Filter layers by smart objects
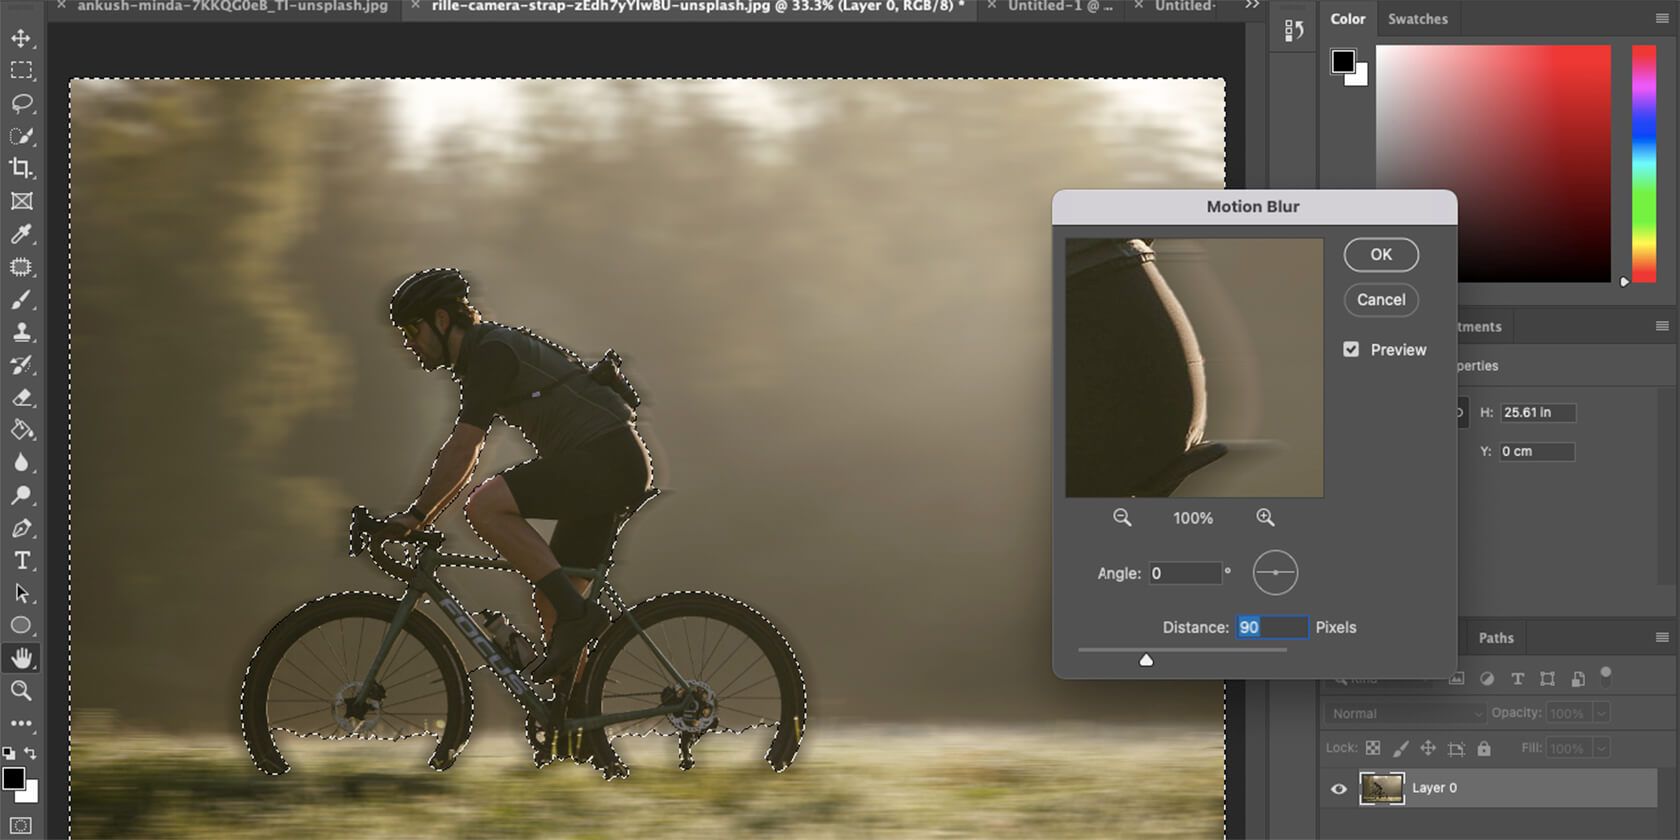1680x840 pixels. (1577, 679)
